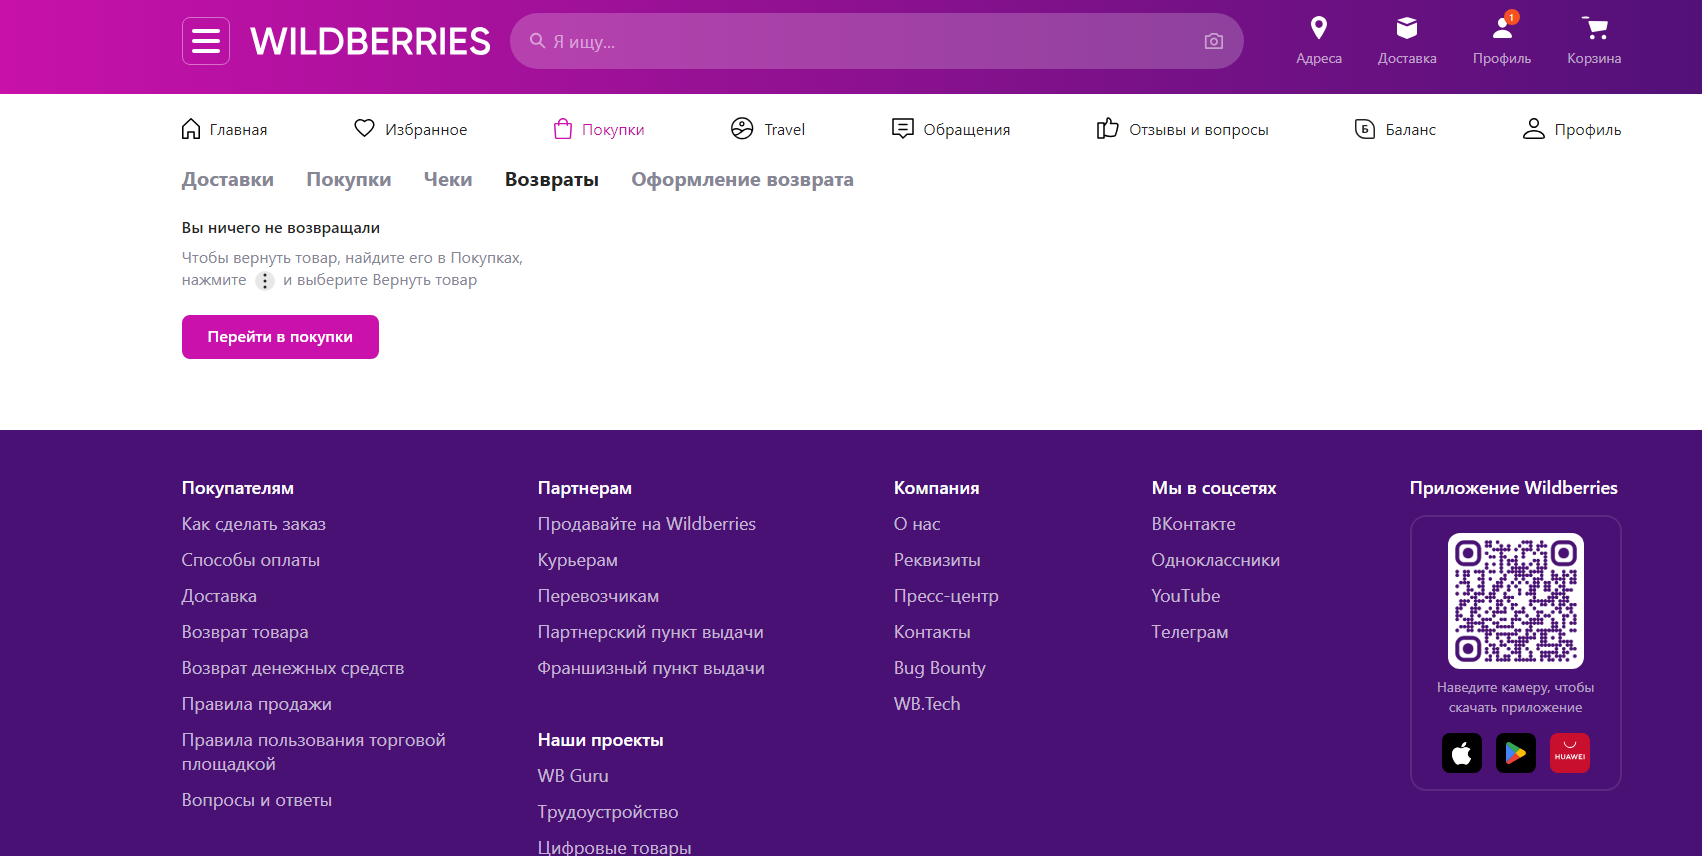Open 'Трудоустройство' link
Image resolution: width=1702 pixels, height=856 pixels.
click(x=608, y=812)
